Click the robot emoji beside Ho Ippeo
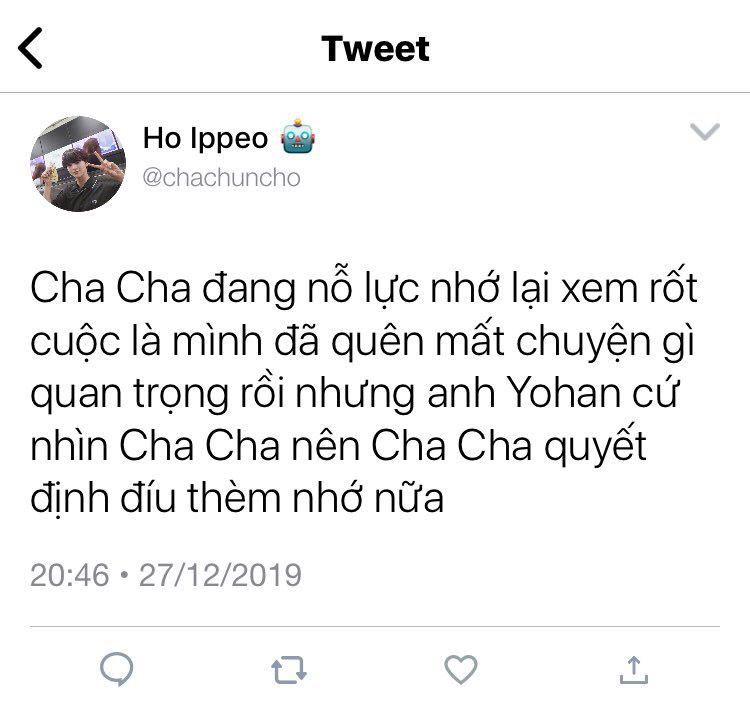This screenshot has height=712, width=750. pos(298,136)
